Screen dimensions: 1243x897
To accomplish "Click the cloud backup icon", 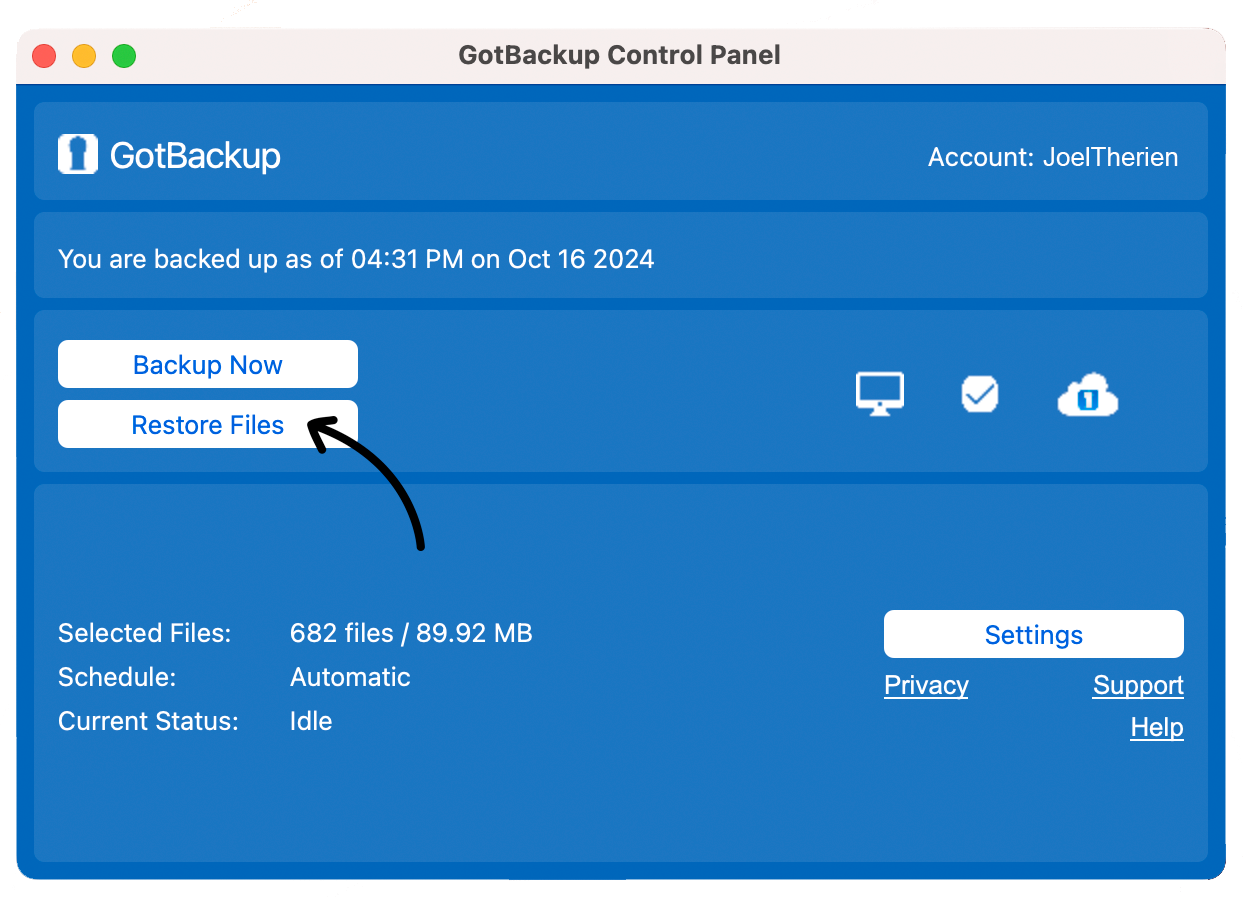I will 1088,396.
